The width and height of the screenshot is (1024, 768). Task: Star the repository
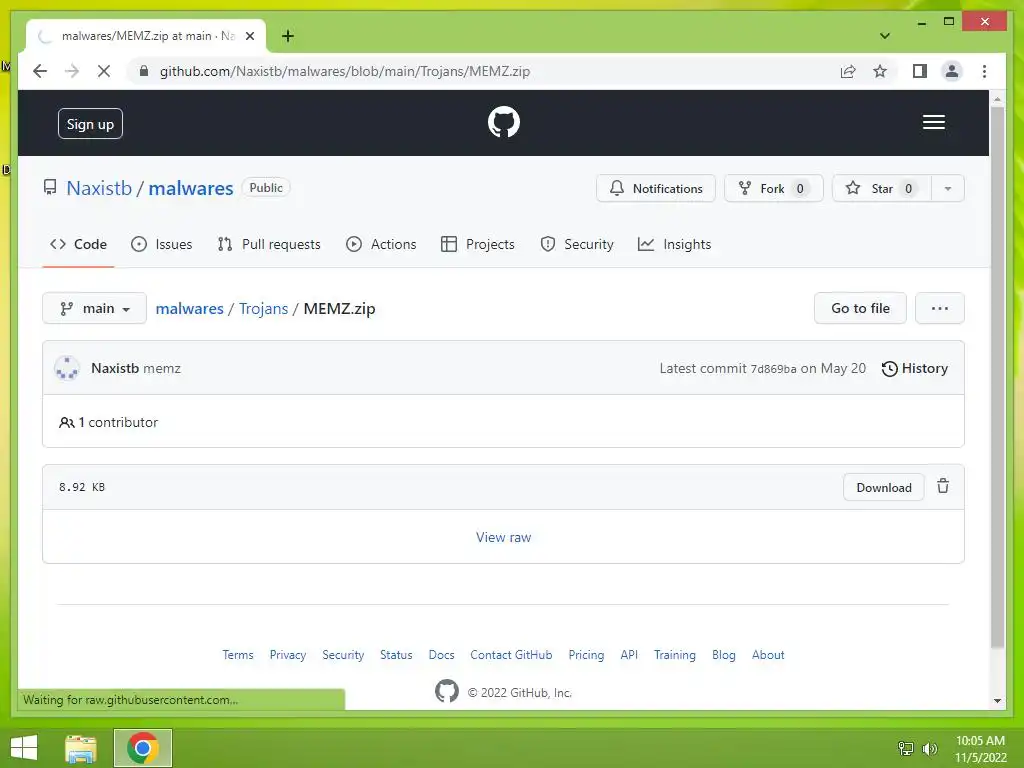(x=881, y=188)
